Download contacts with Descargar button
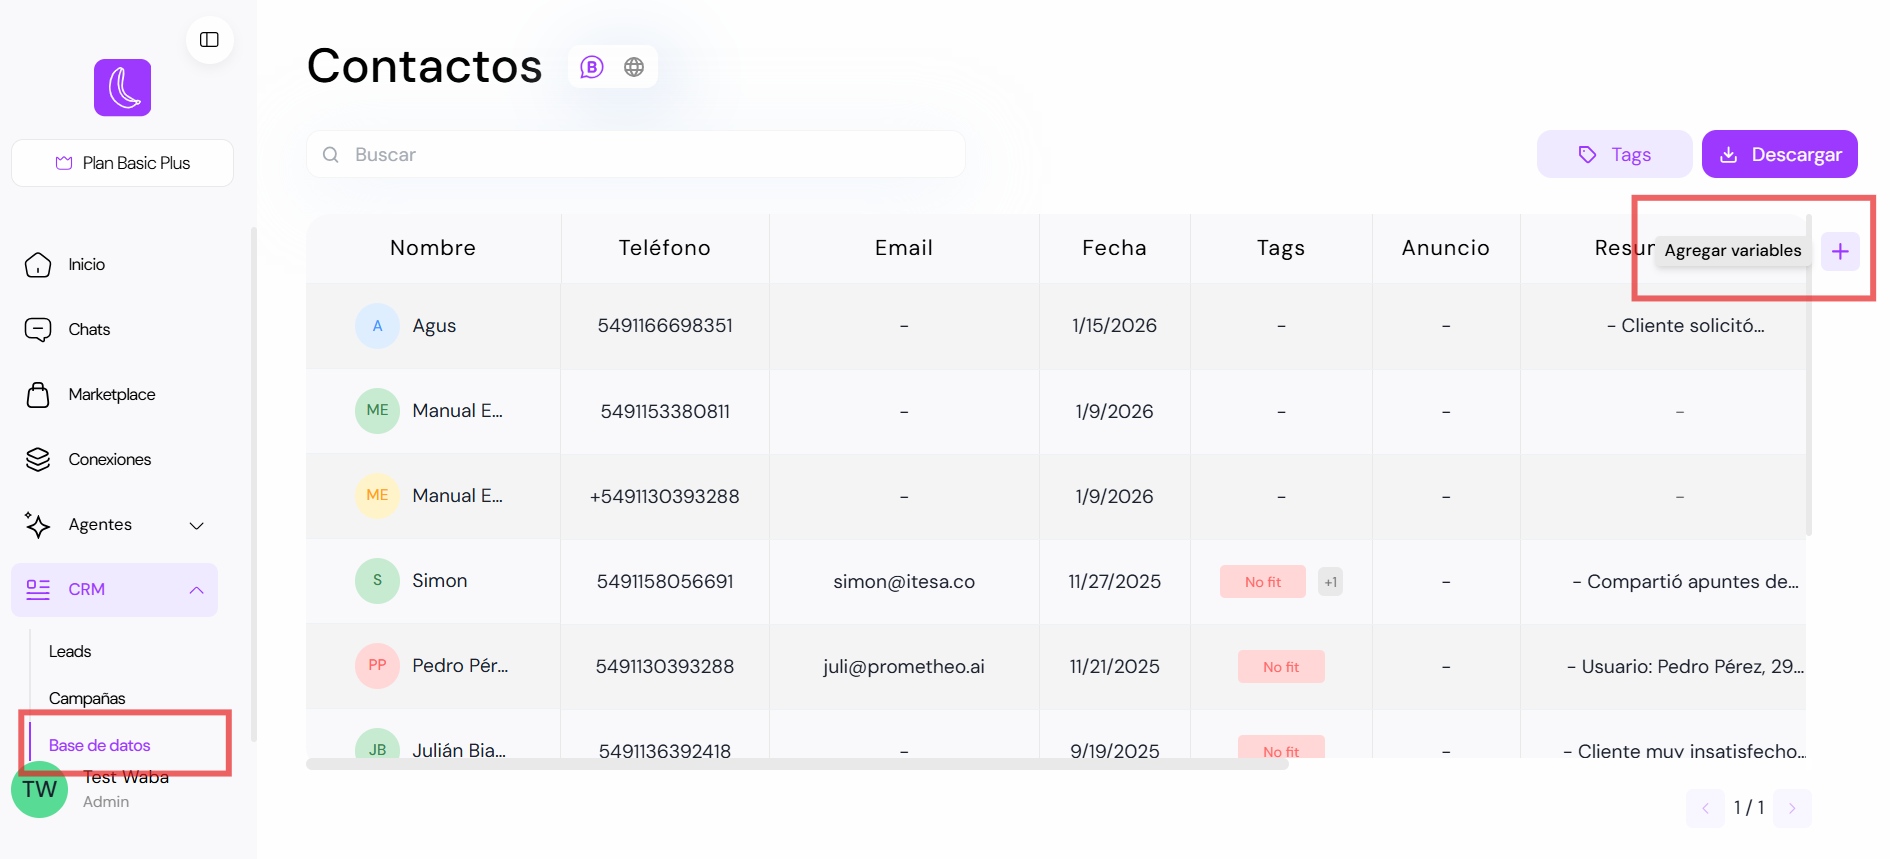 [x=1779, y=155]
